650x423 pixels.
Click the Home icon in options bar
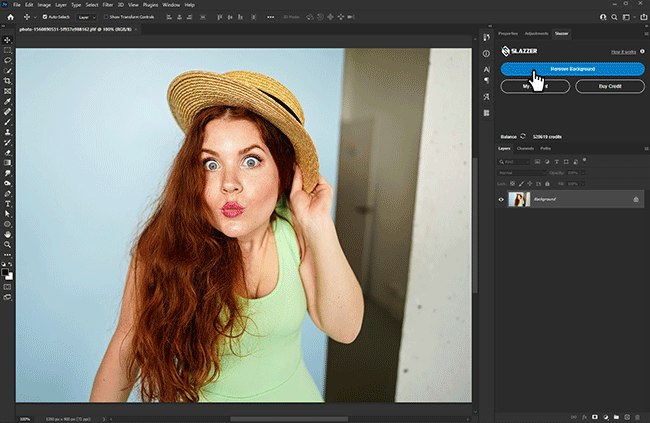tap(10, 17)
